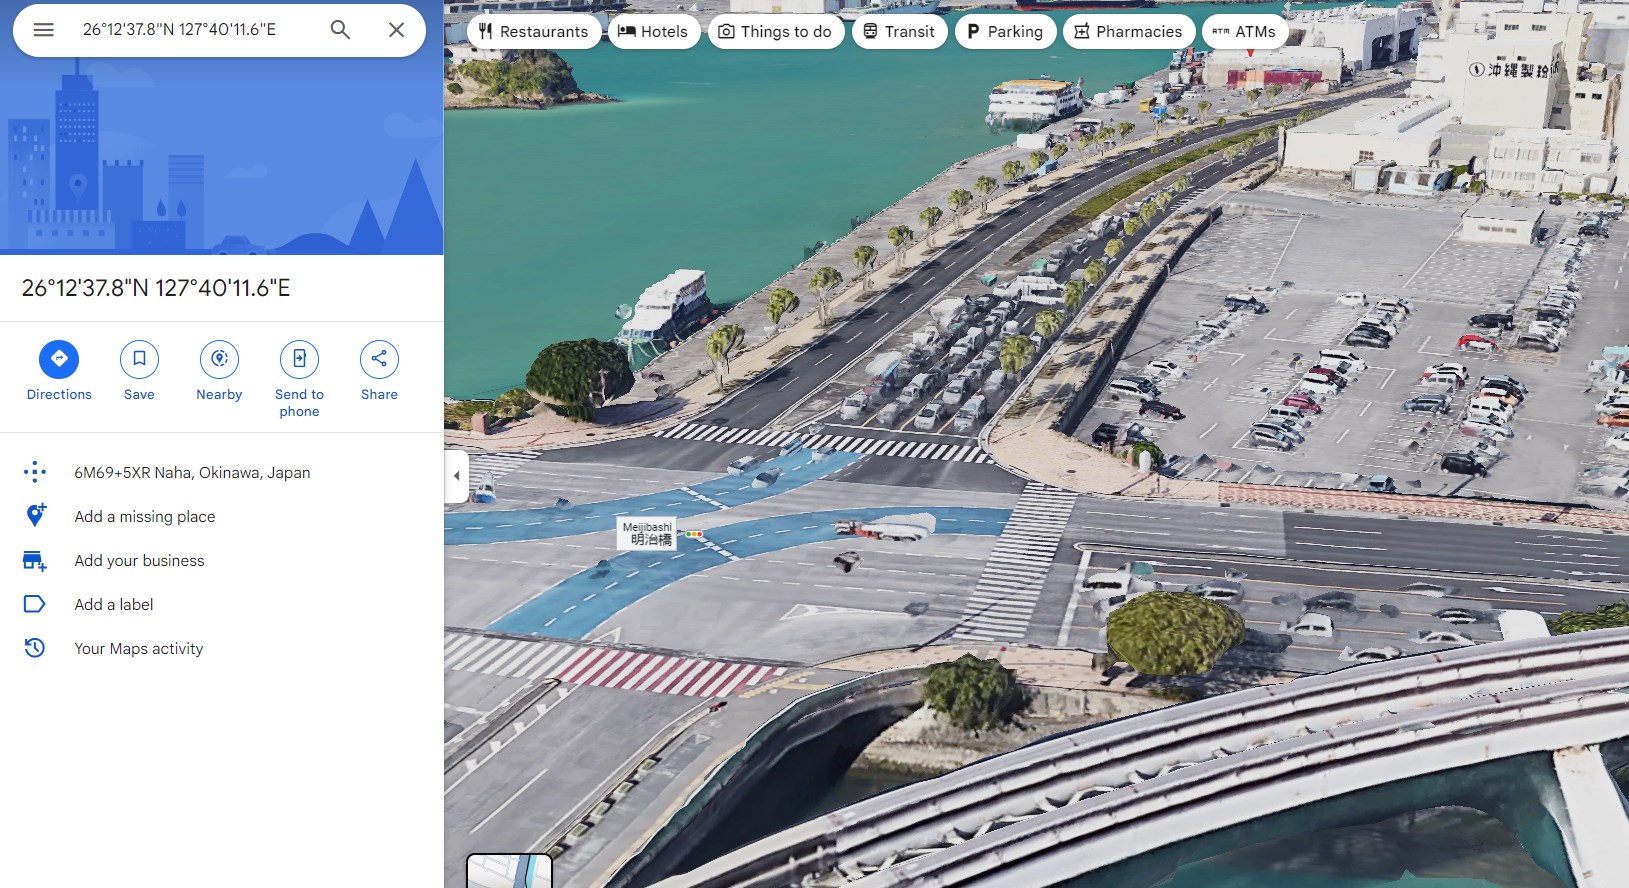Image resolution: width=1629 pixels, height=888 pixels.
Task: Select Add a label
Action: (x=114, y=604)
